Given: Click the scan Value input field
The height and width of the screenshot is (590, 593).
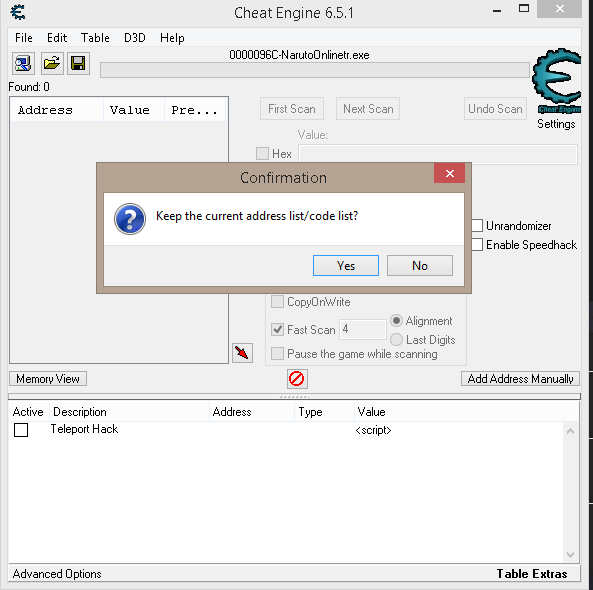Looking at the screenshot, I should coord(438,154).
